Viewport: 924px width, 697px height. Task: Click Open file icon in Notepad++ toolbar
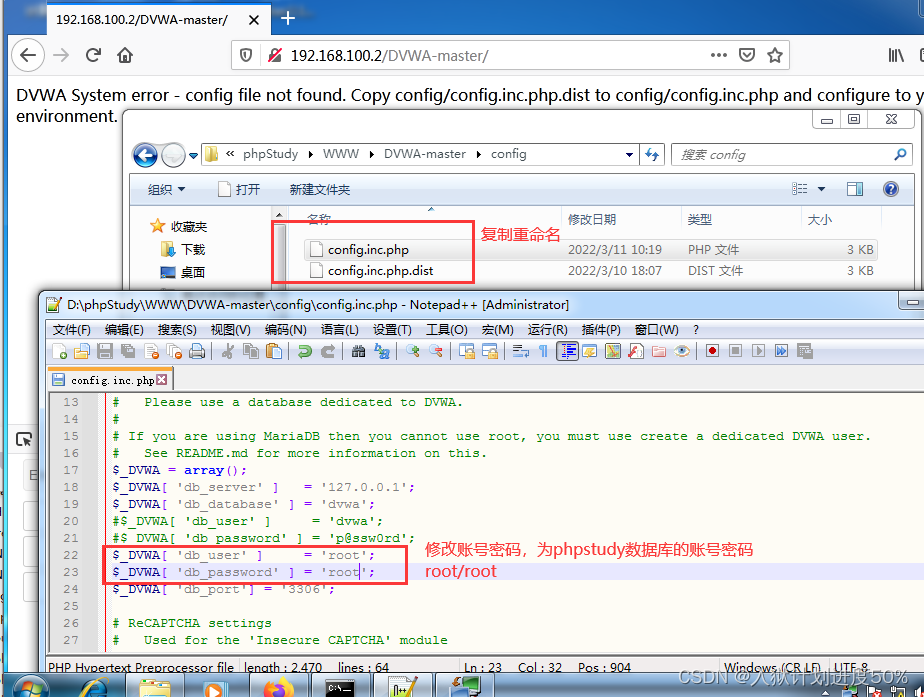click(x=82, y=351)
